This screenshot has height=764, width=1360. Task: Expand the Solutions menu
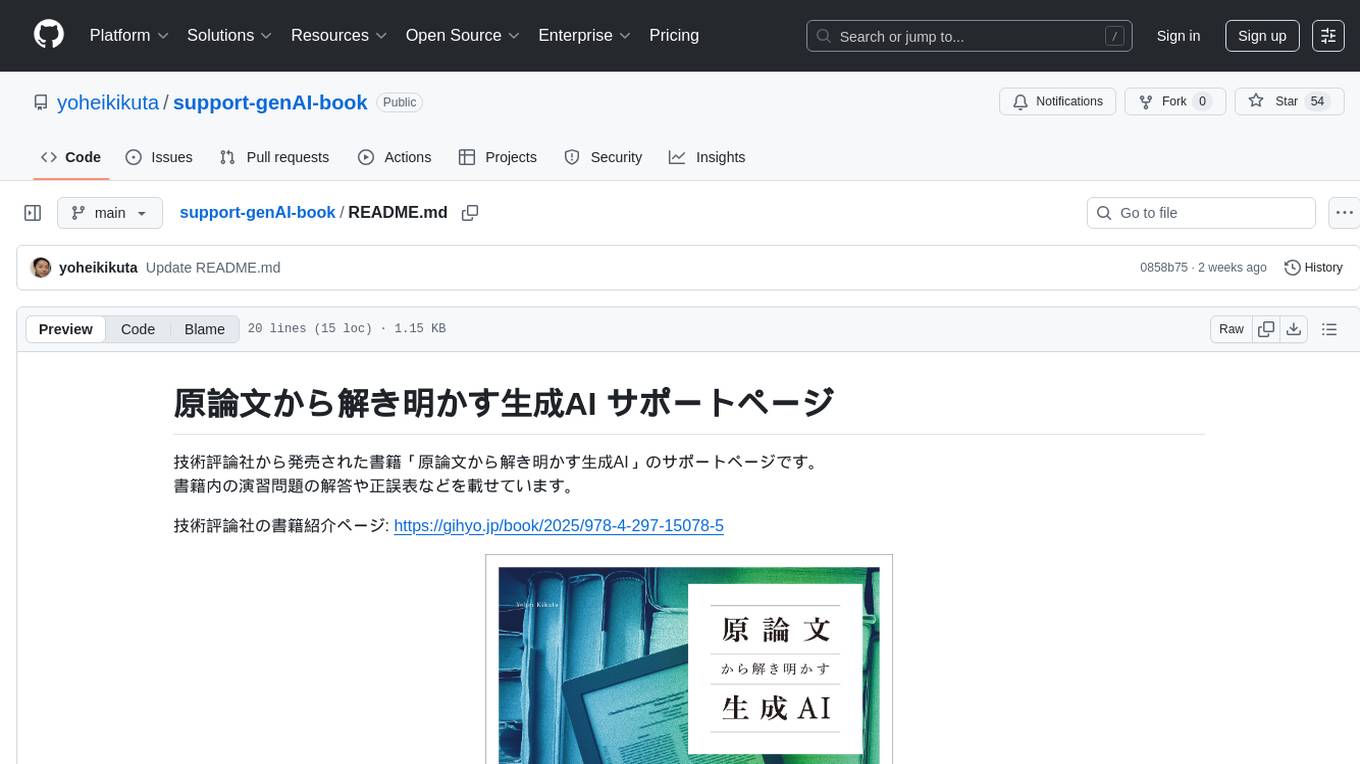tap(230, 35)
